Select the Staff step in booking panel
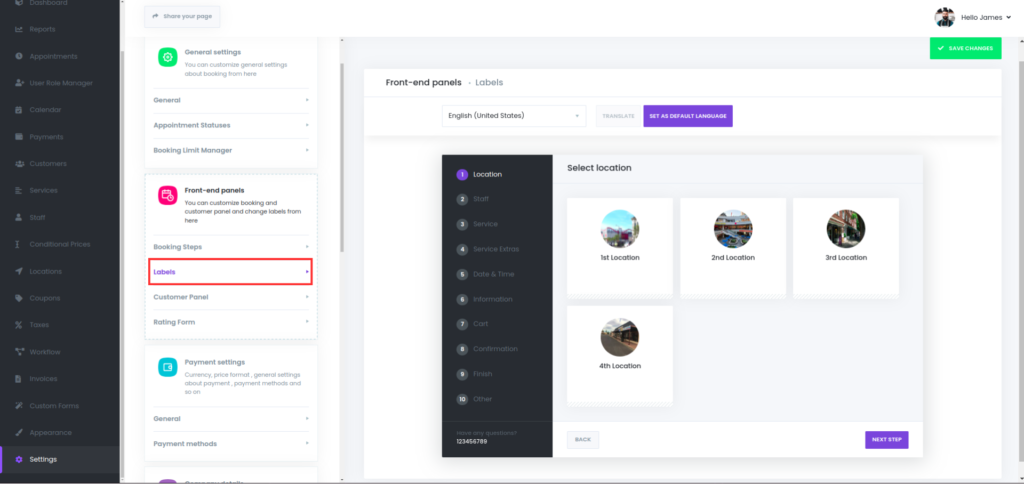 tap(481, 199)
